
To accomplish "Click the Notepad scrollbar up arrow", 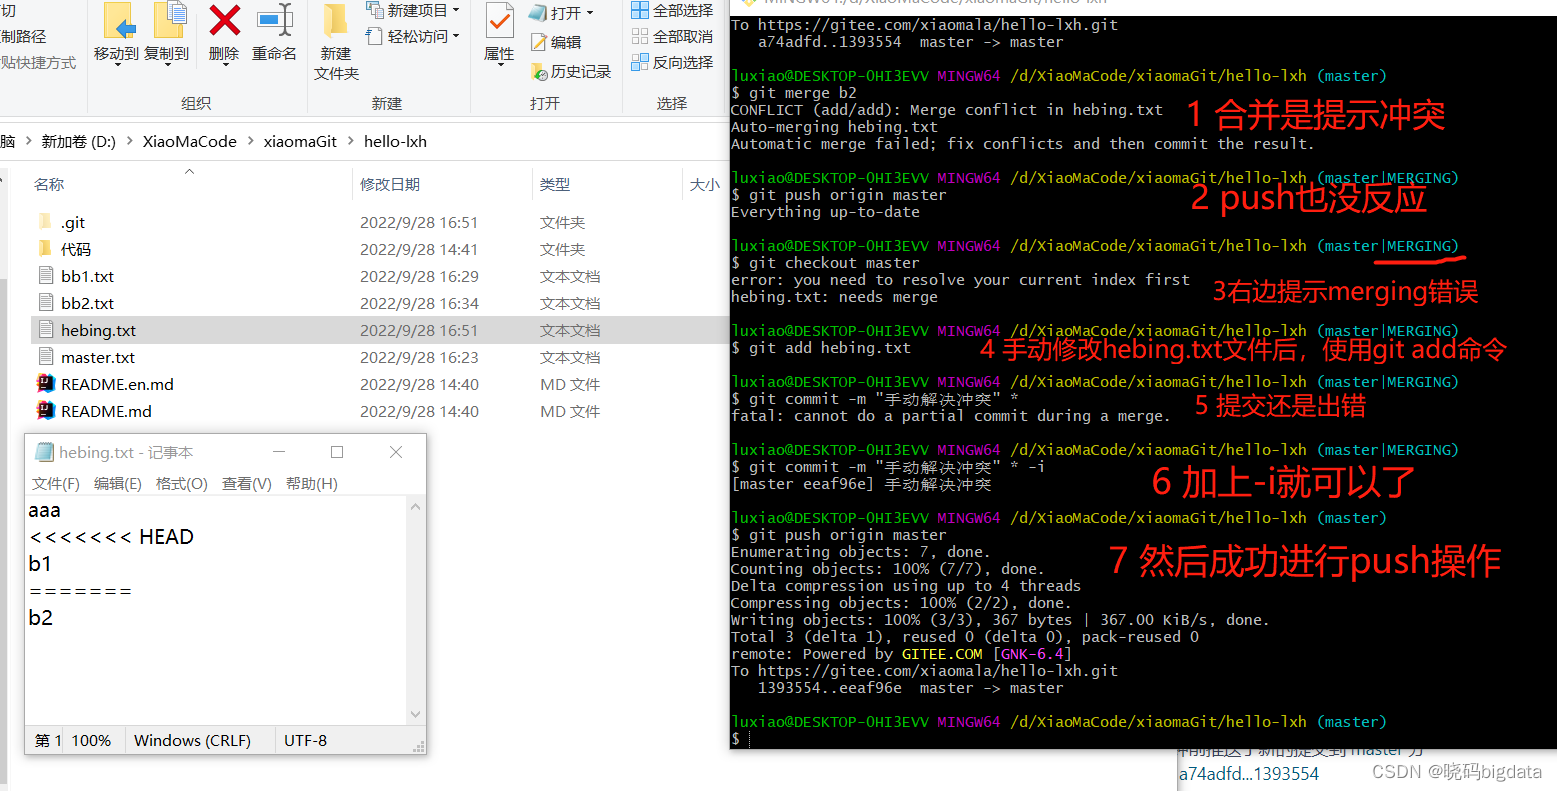I will click(x=416, y=507).
